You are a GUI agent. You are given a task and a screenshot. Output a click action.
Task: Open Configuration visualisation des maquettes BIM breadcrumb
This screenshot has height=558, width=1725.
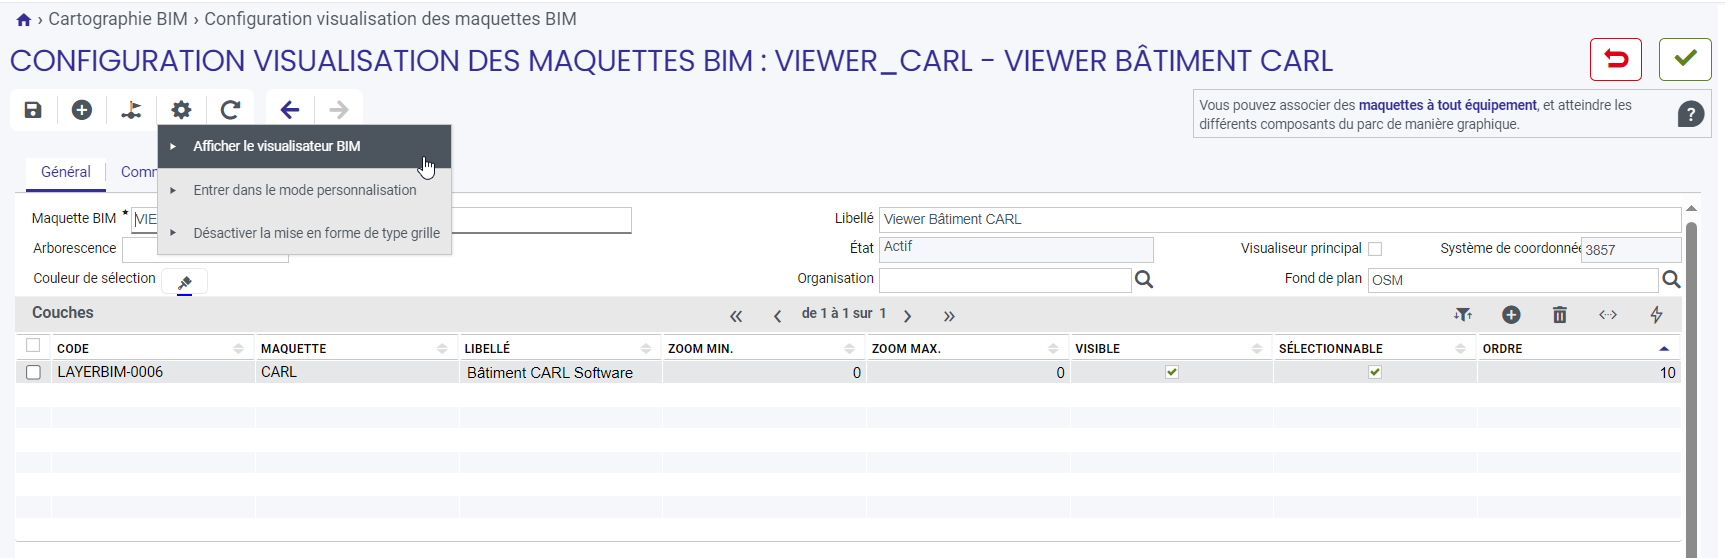390,19
